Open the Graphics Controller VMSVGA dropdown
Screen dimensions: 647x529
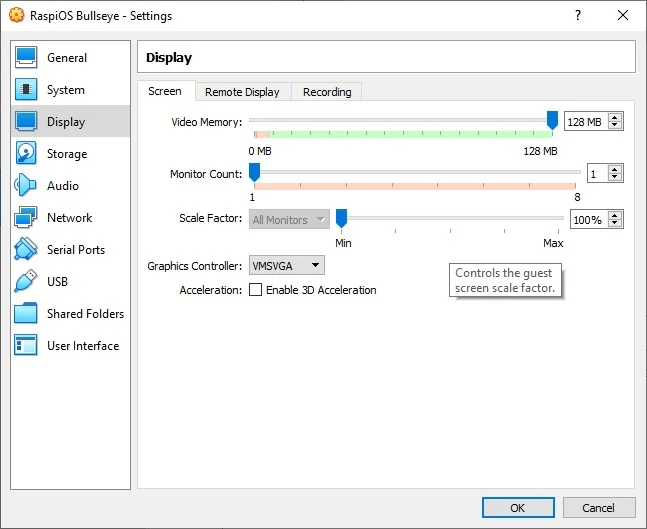pyautogui.click(x=287, y=265)
